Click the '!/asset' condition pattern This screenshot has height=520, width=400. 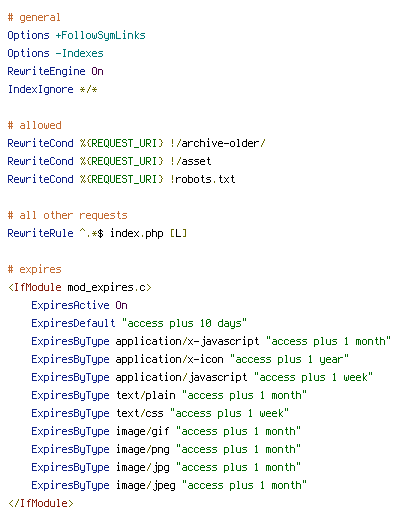pyautogui.click(x=190, y=161)
